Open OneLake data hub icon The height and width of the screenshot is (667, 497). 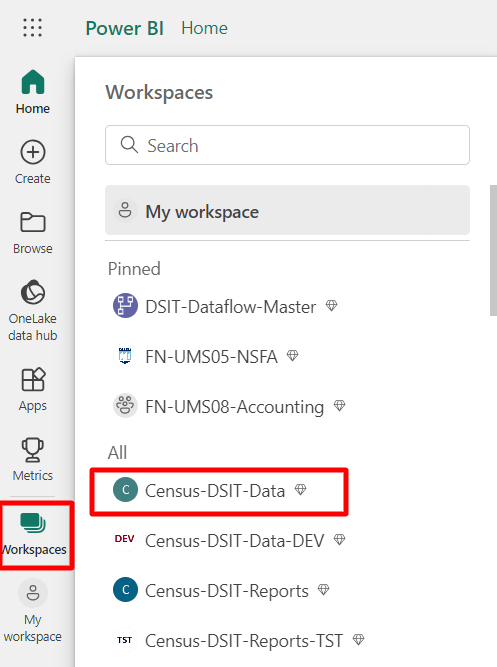click(x=33, y=292)
